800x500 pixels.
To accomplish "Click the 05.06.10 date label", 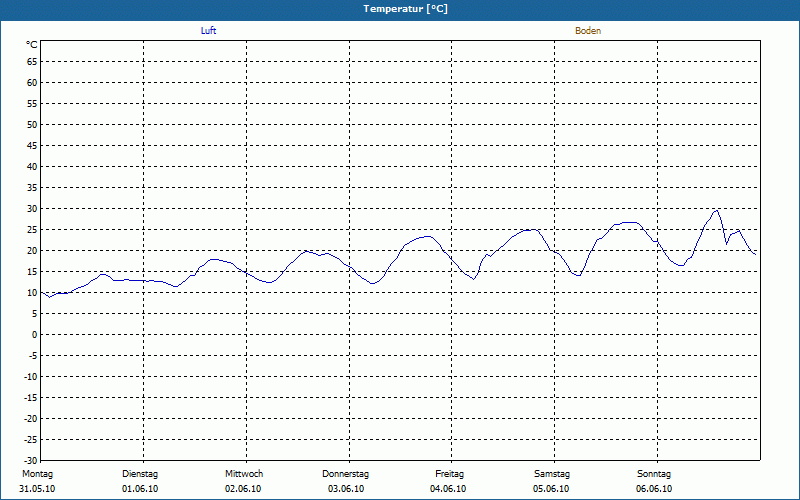I will pos(551,489).
